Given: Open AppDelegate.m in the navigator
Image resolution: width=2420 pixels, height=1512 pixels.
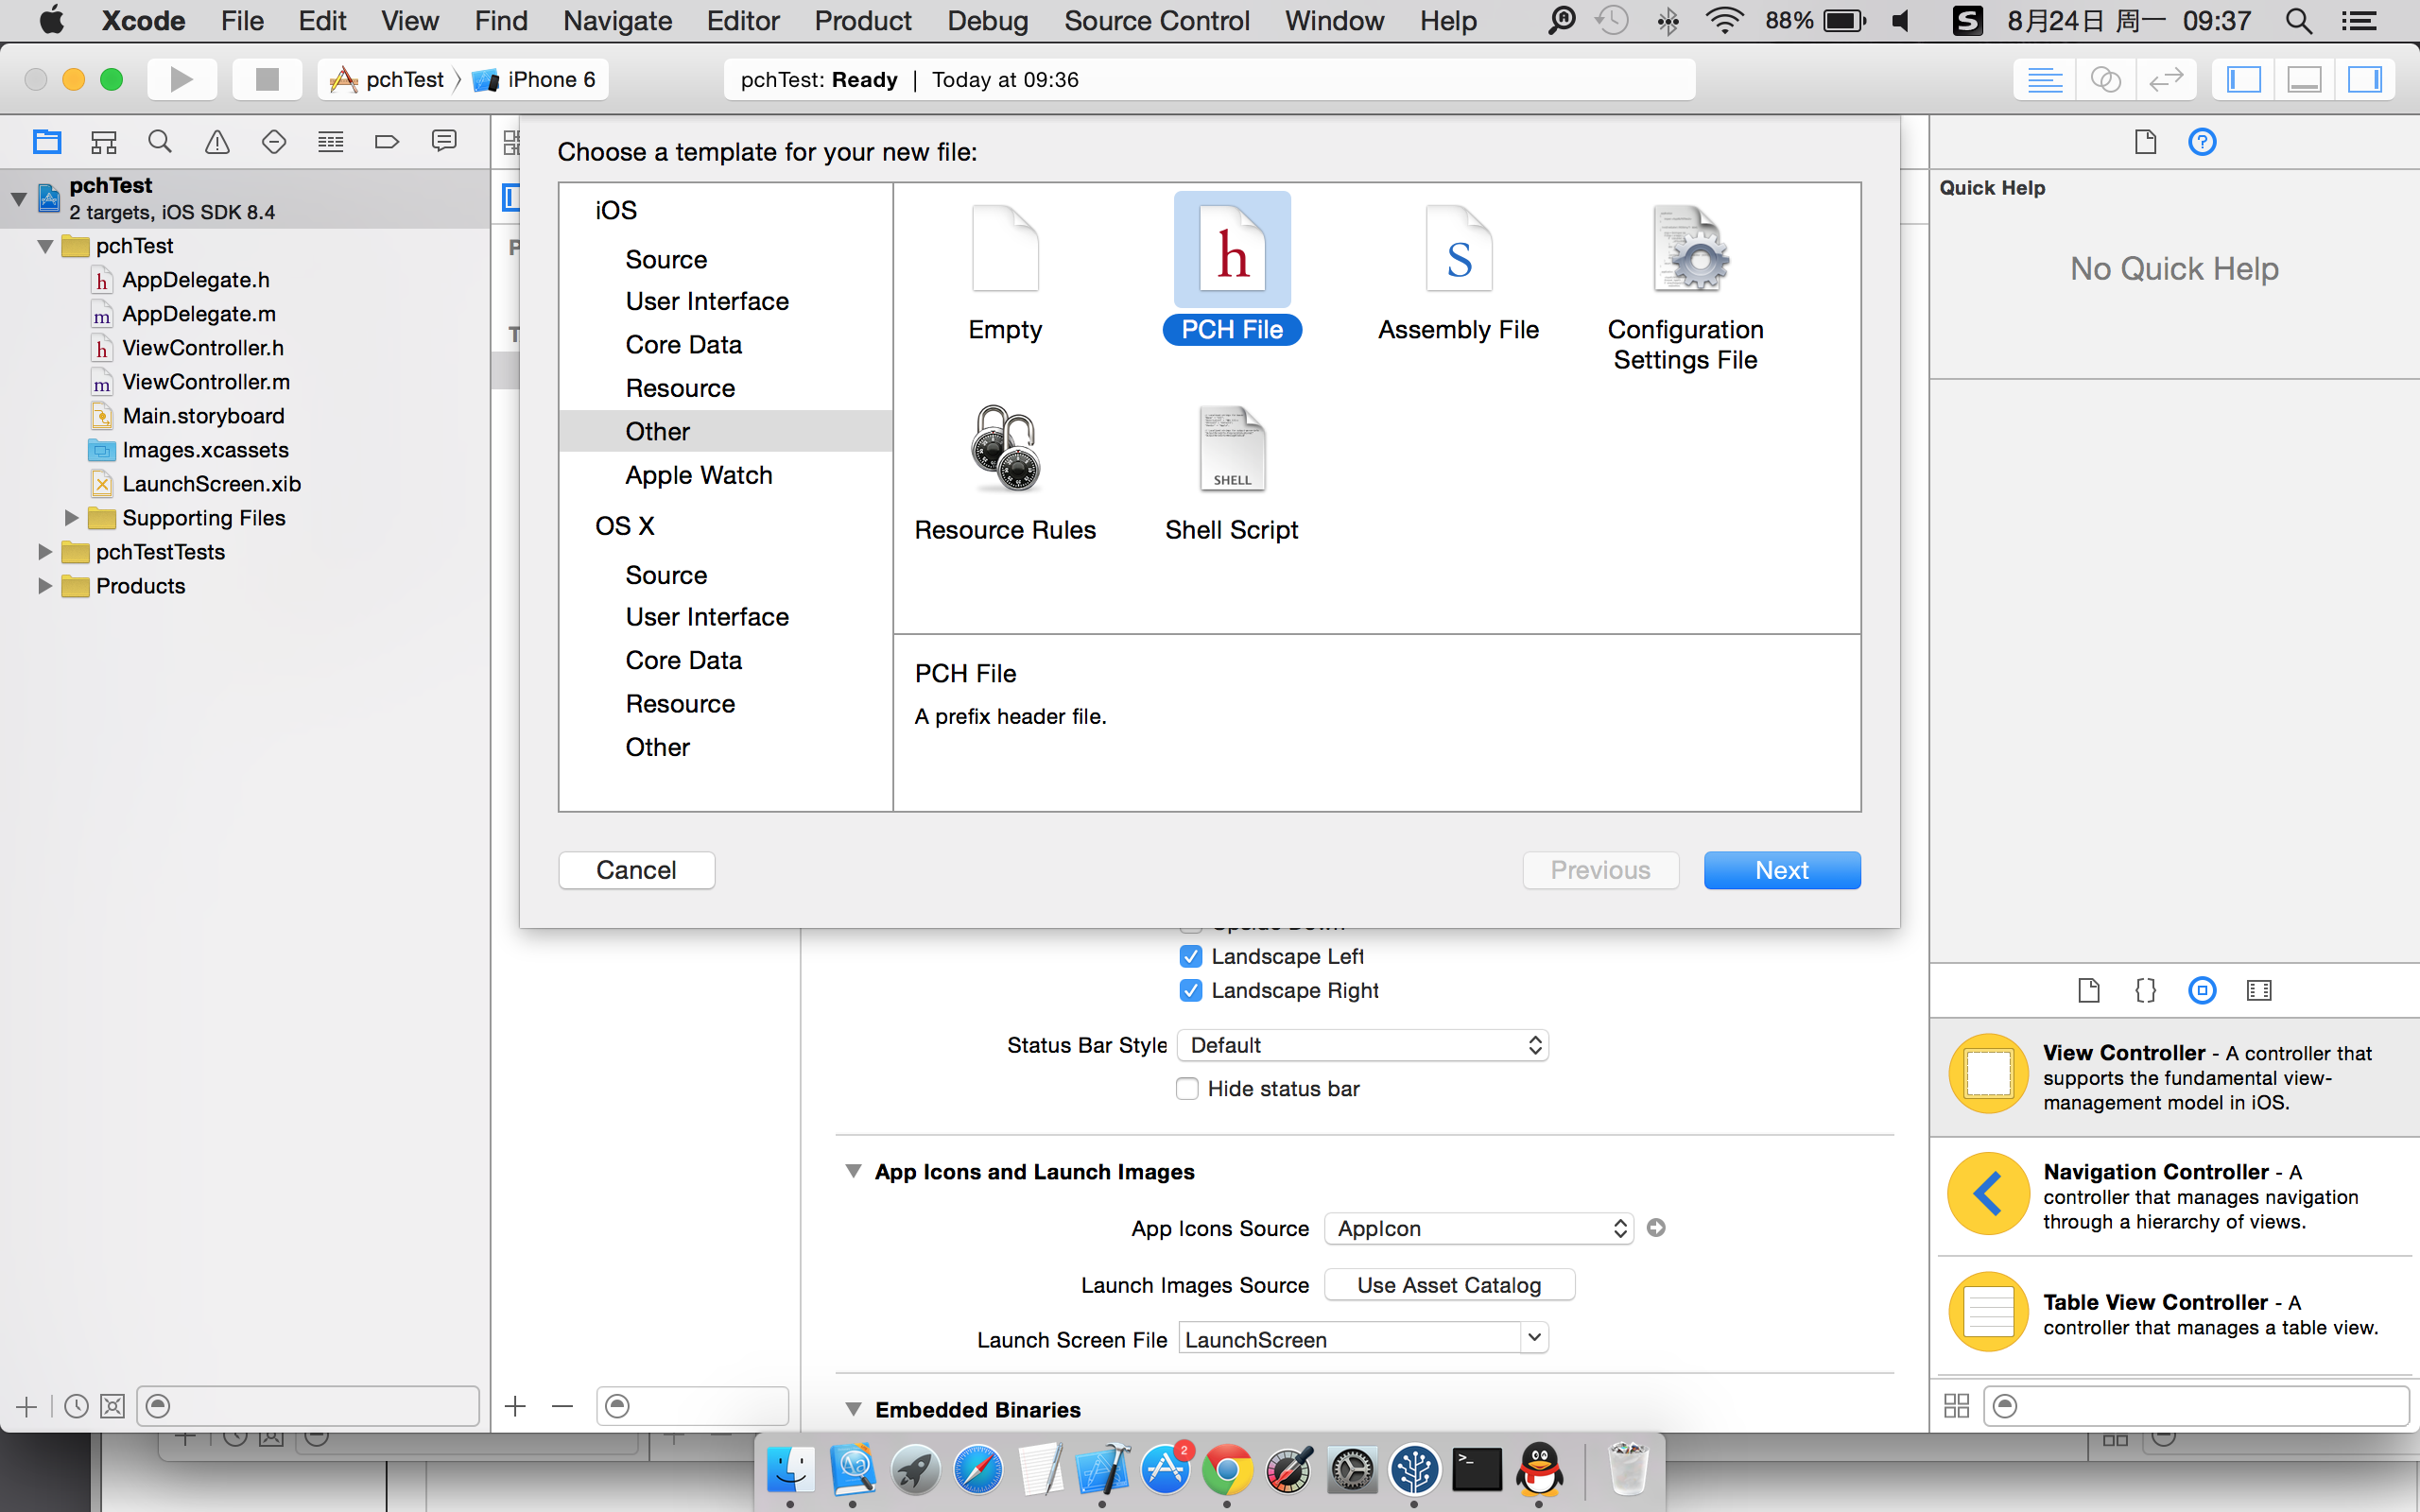Looking at the screenshot, I should tap(198, 314).
